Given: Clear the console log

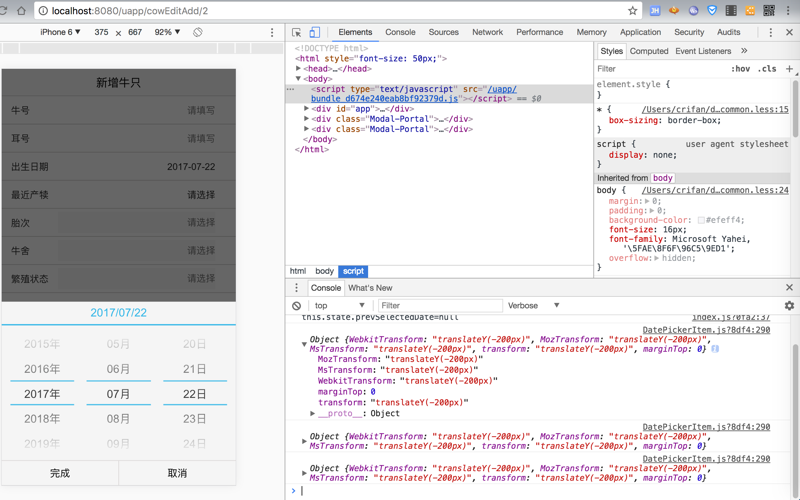Looking at the screenshot, I should coord(296,306).
